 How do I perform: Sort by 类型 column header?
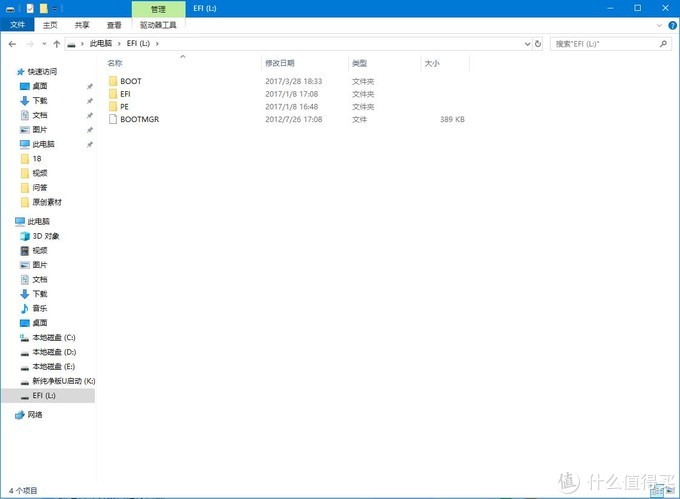pos(359,63)
